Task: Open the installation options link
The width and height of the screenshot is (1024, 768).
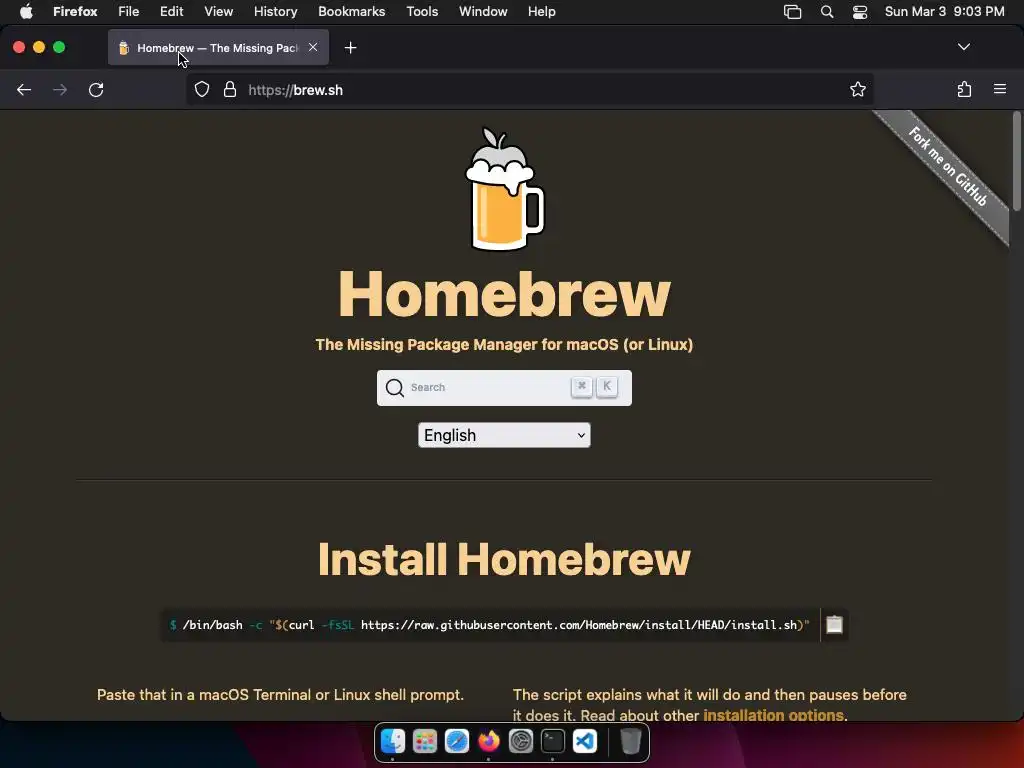Action: [773, 715]
